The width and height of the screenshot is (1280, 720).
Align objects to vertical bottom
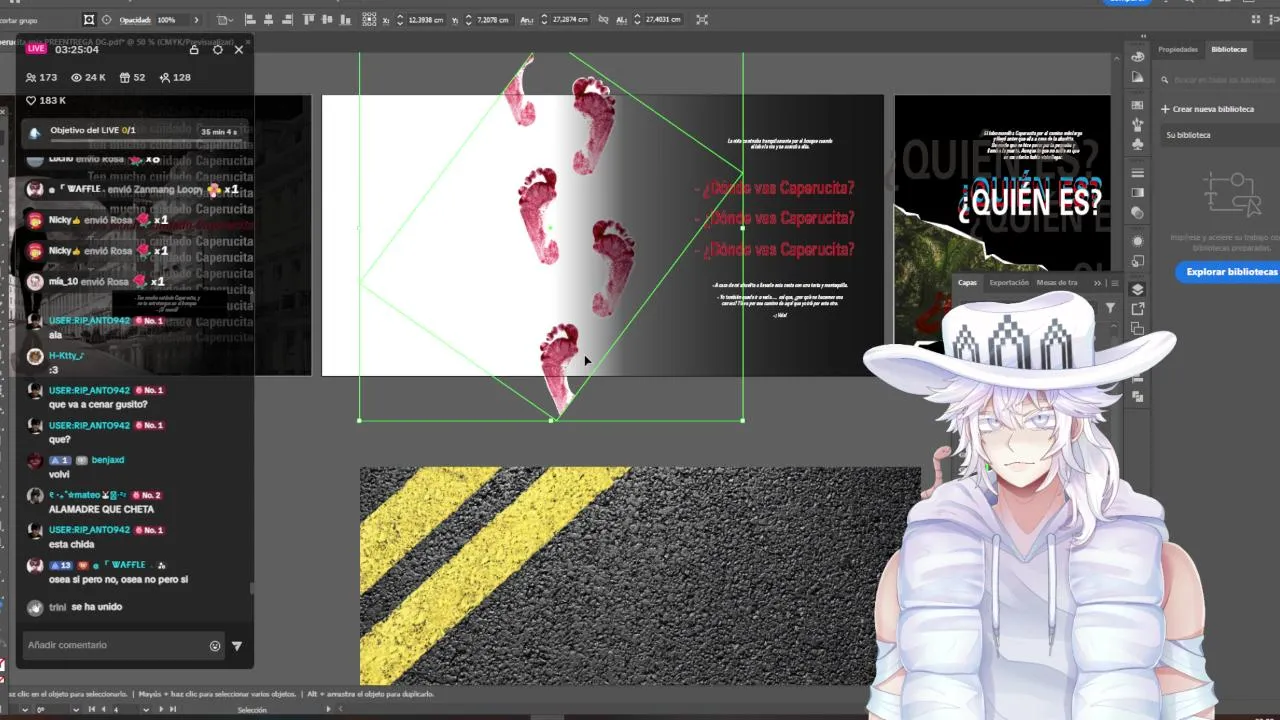(x=346, y=20)
